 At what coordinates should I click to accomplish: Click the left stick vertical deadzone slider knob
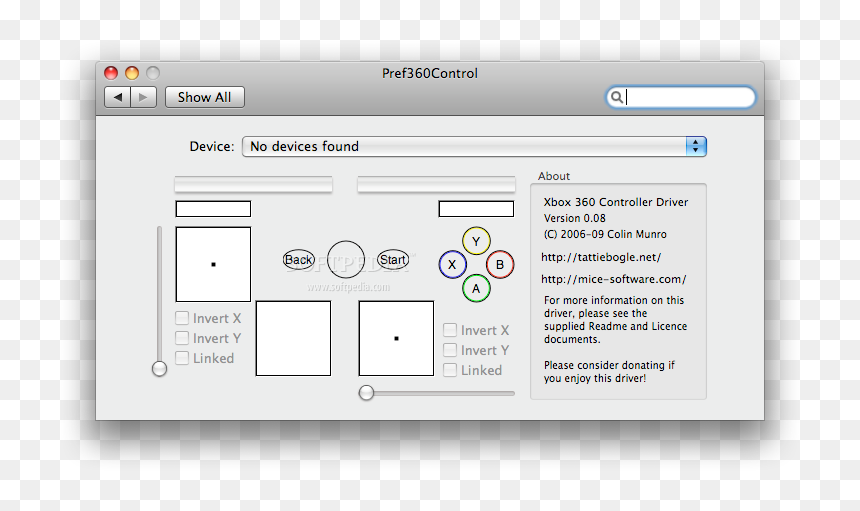pyautogui.click(x=159, y=369)
